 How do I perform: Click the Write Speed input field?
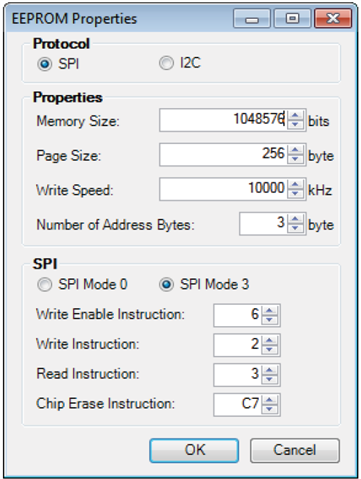pyautogui.click(x=223, y=189)
